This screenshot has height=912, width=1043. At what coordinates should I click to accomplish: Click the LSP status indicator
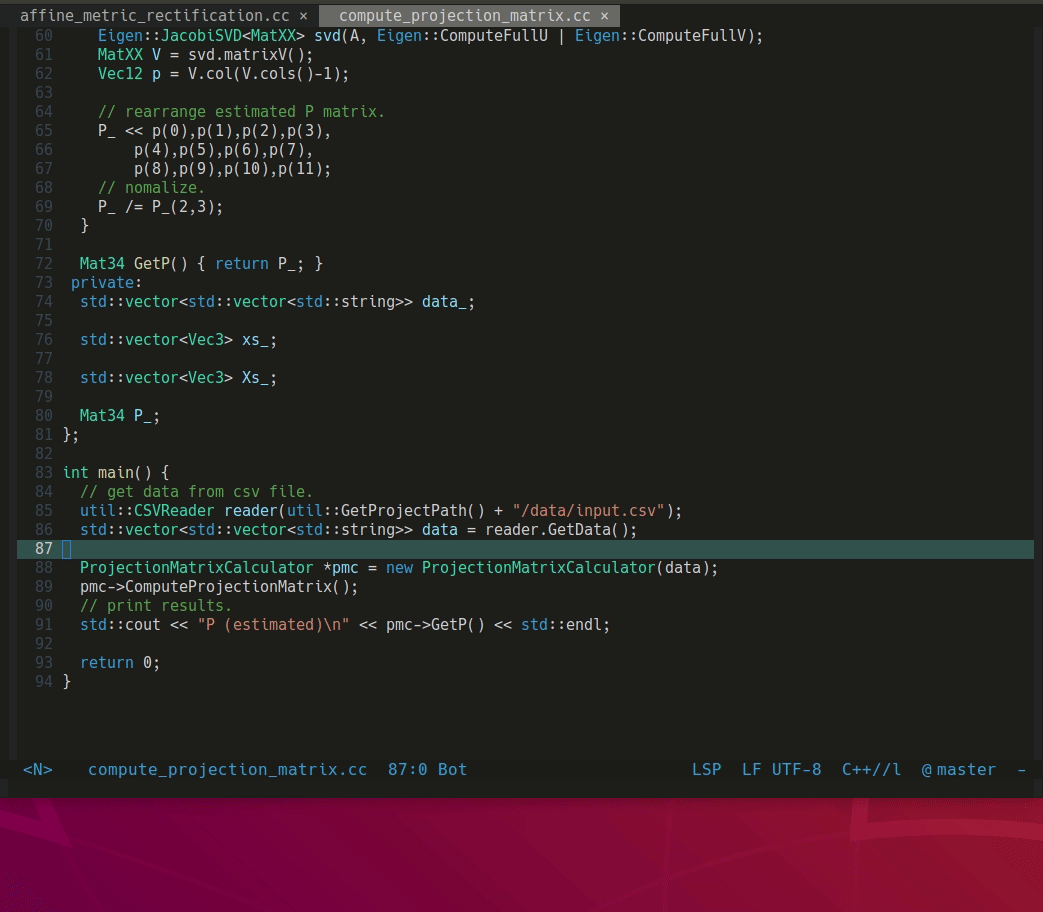pyautogui.click(x=706, y=770)
